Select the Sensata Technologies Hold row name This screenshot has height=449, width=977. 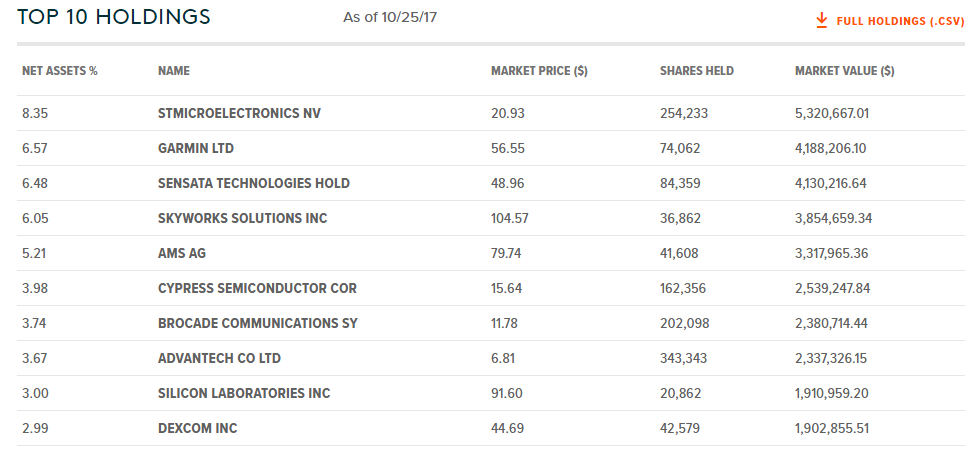(254, 183)
